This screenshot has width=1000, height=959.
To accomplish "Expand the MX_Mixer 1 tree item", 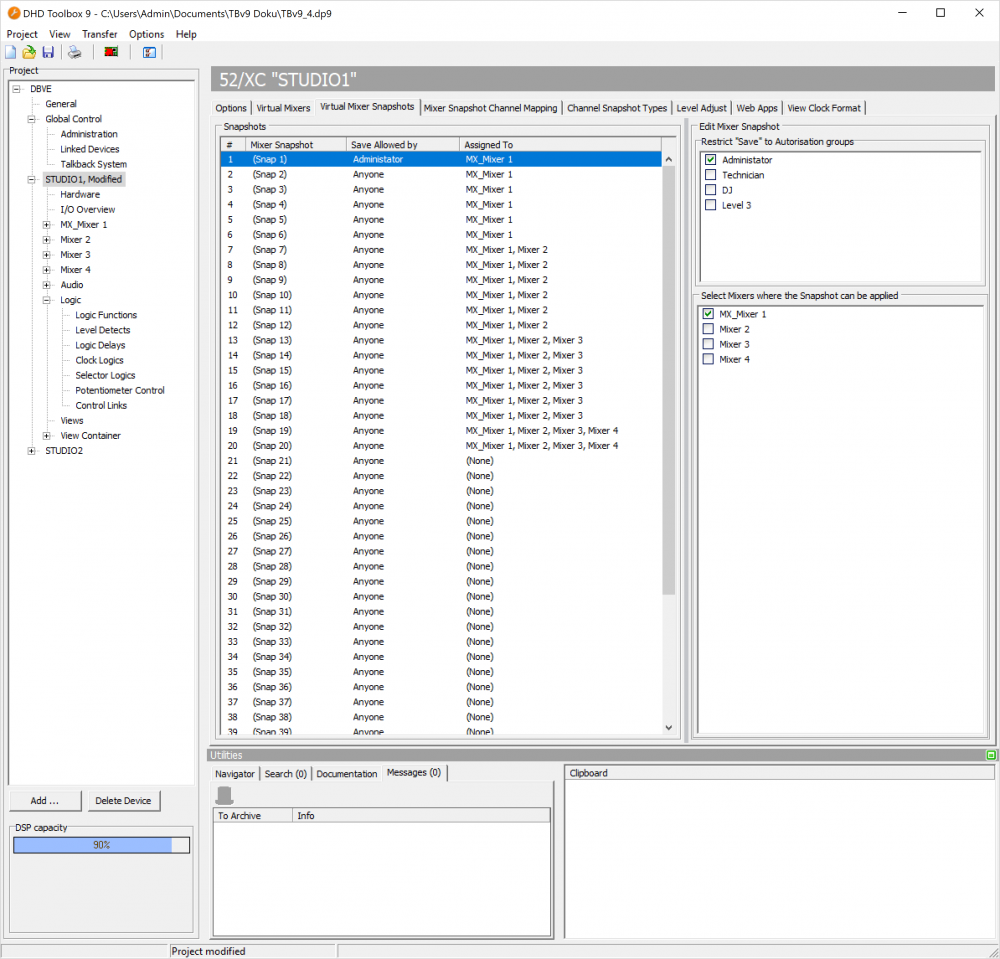I will click(x=44, y=224).
